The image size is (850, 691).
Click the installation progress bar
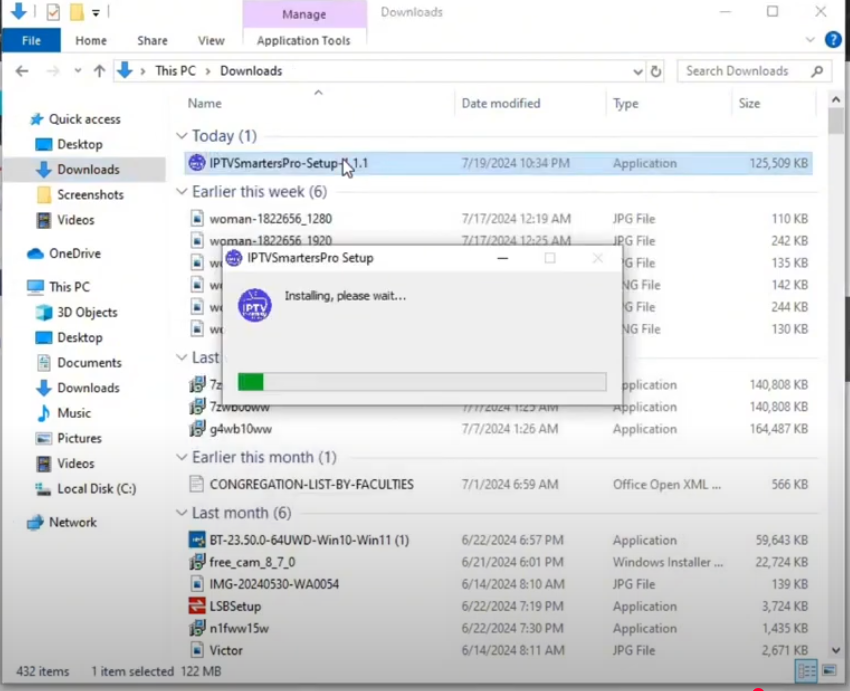(x=421, y=381)
